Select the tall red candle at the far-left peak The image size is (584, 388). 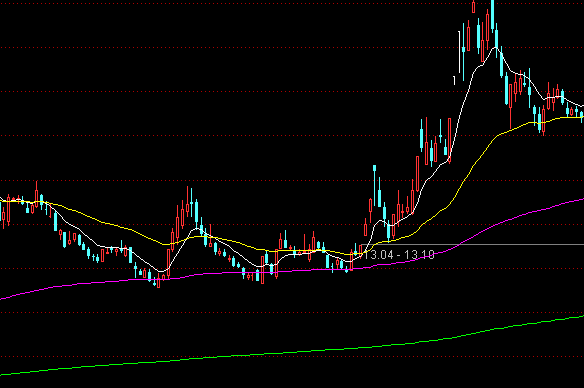click(x=36, y=194)
